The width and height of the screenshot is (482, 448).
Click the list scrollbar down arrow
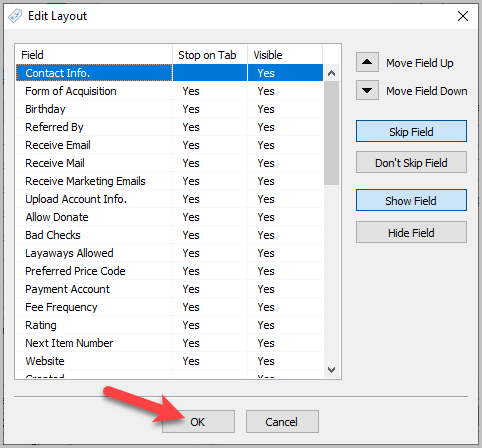[331, 370]
